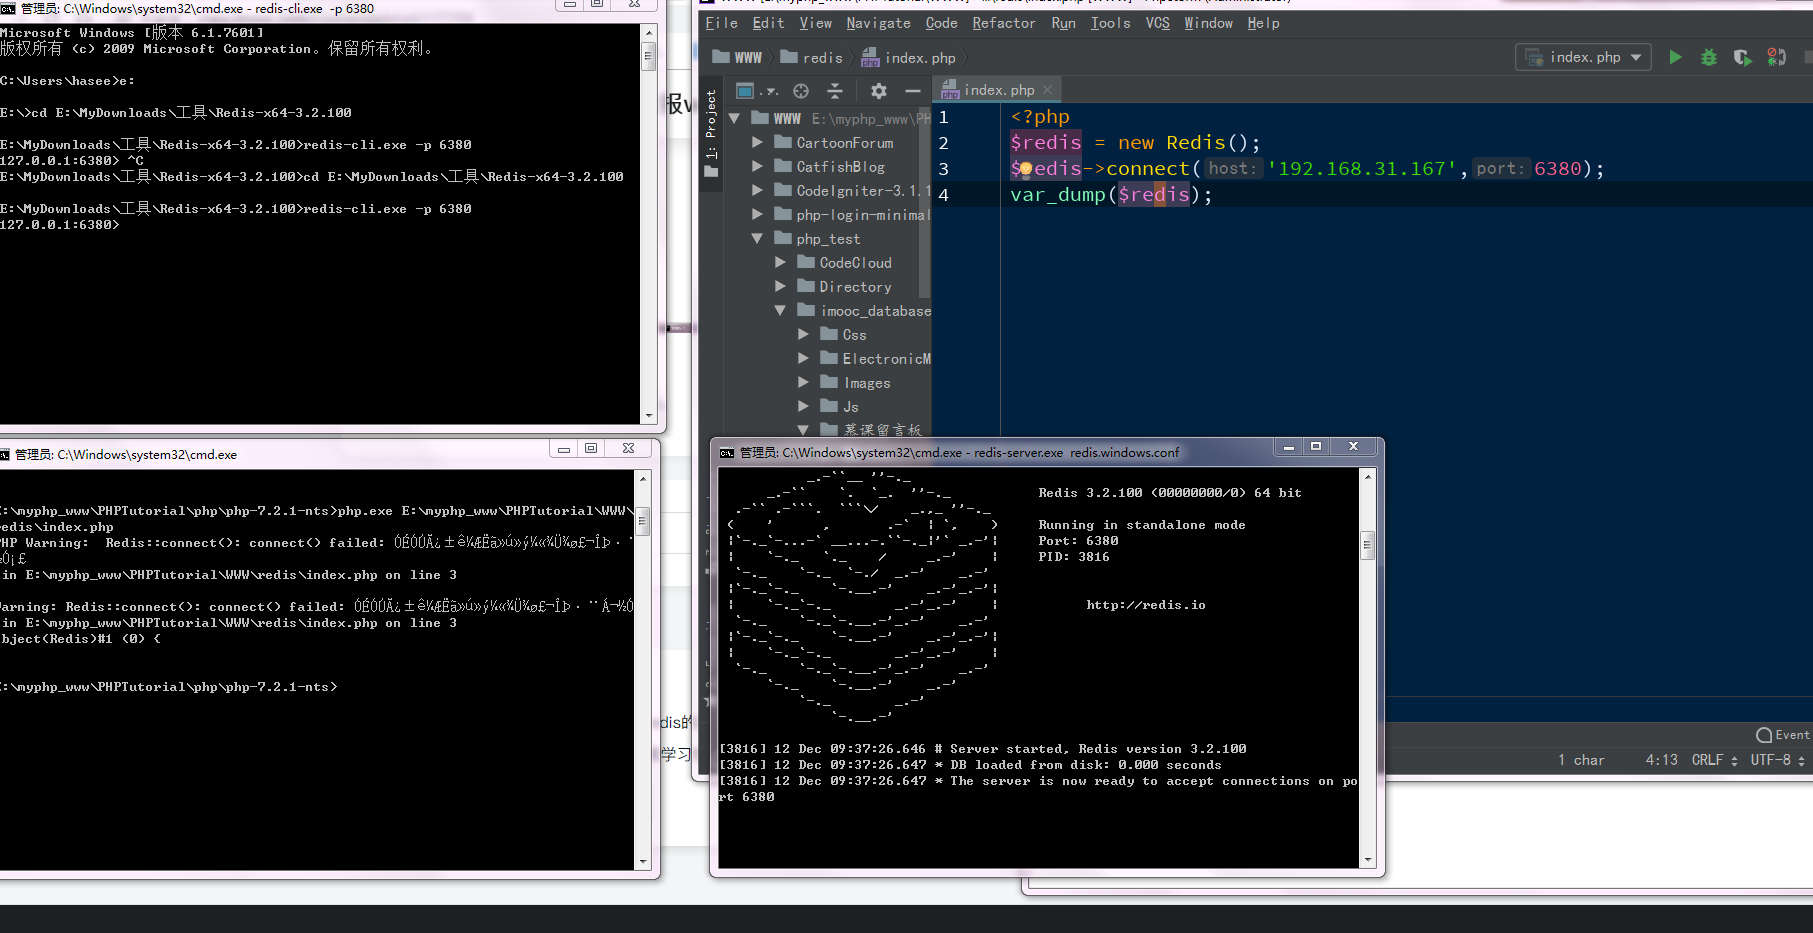Collapse the imooc_database folder

780,310
